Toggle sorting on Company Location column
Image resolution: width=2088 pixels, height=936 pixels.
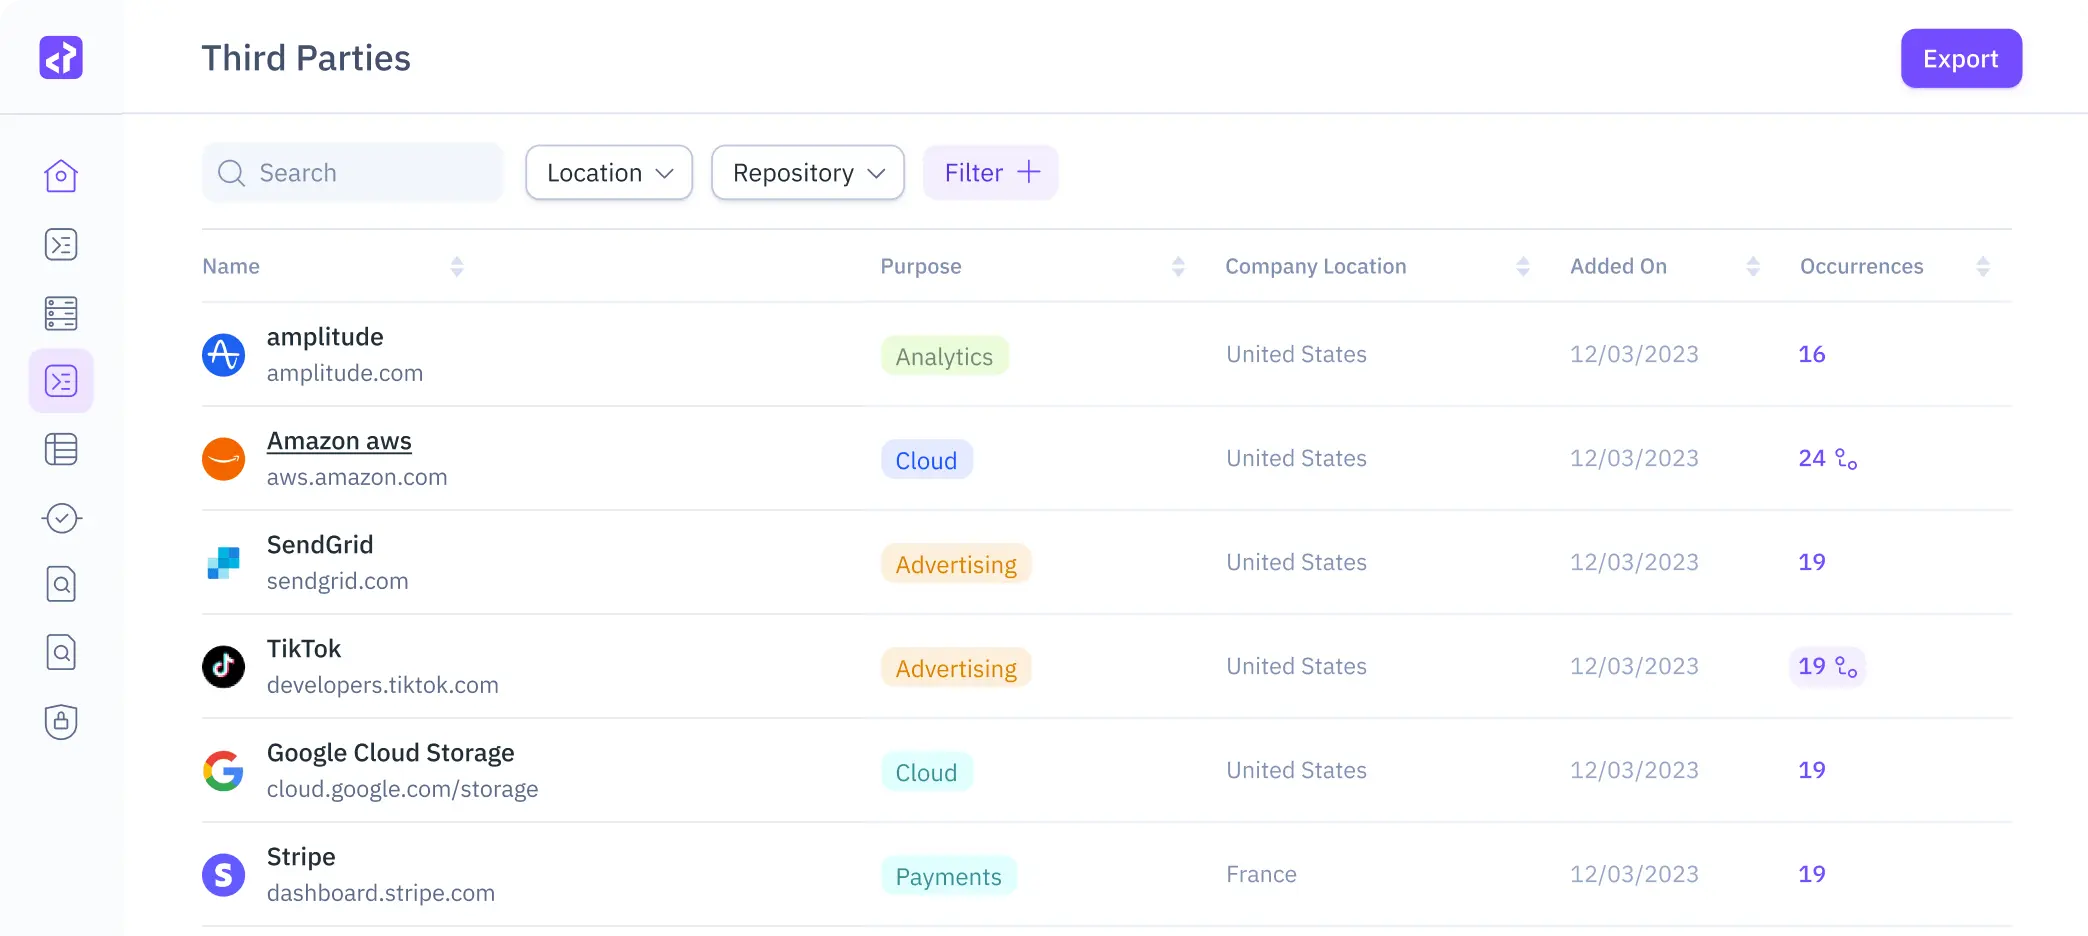pyautogui.click(x=1523, y=266)
